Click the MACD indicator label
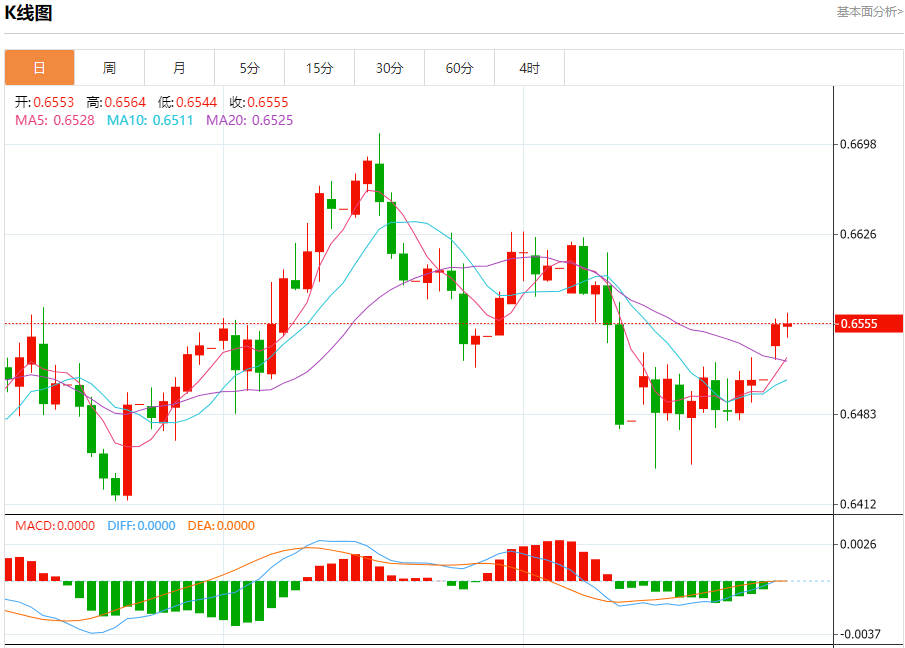This screenshot has width=905, height=648. click(x=55, y=526)
